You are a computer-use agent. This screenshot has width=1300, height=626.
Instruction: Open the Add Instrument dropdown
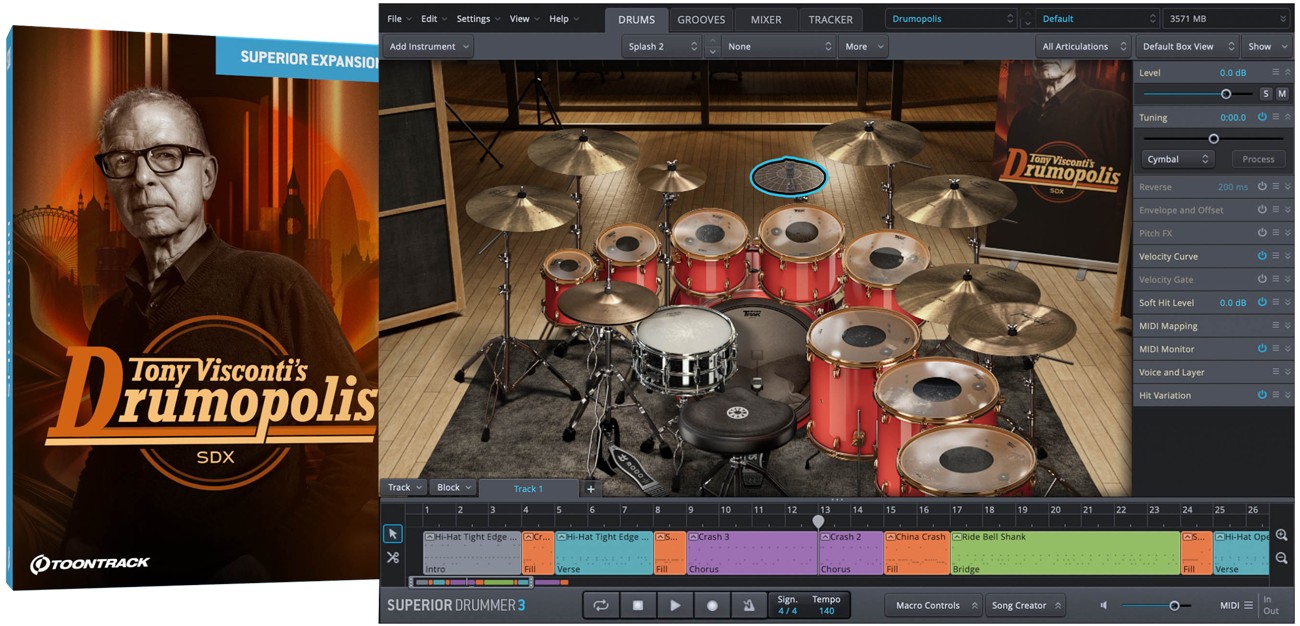427,45
